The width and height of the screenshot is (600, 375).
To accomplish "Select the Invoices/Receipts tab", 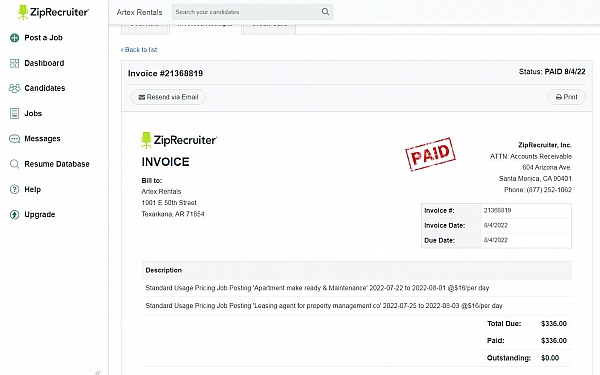I will point(205,28).
